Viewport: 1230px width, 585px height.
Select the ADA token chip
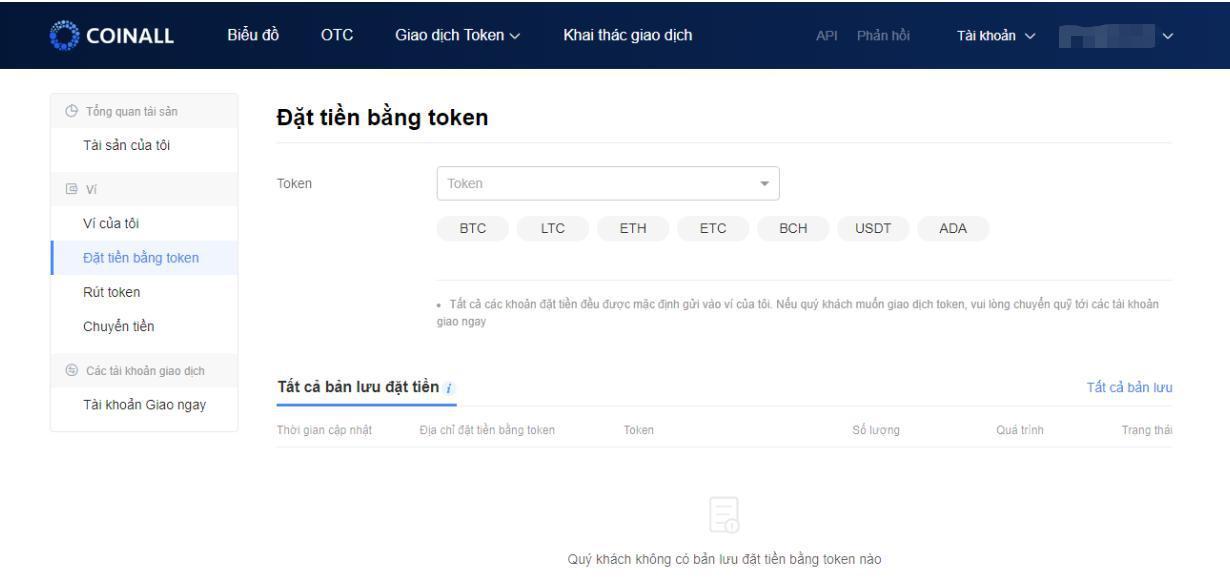(x=952, y=227)
